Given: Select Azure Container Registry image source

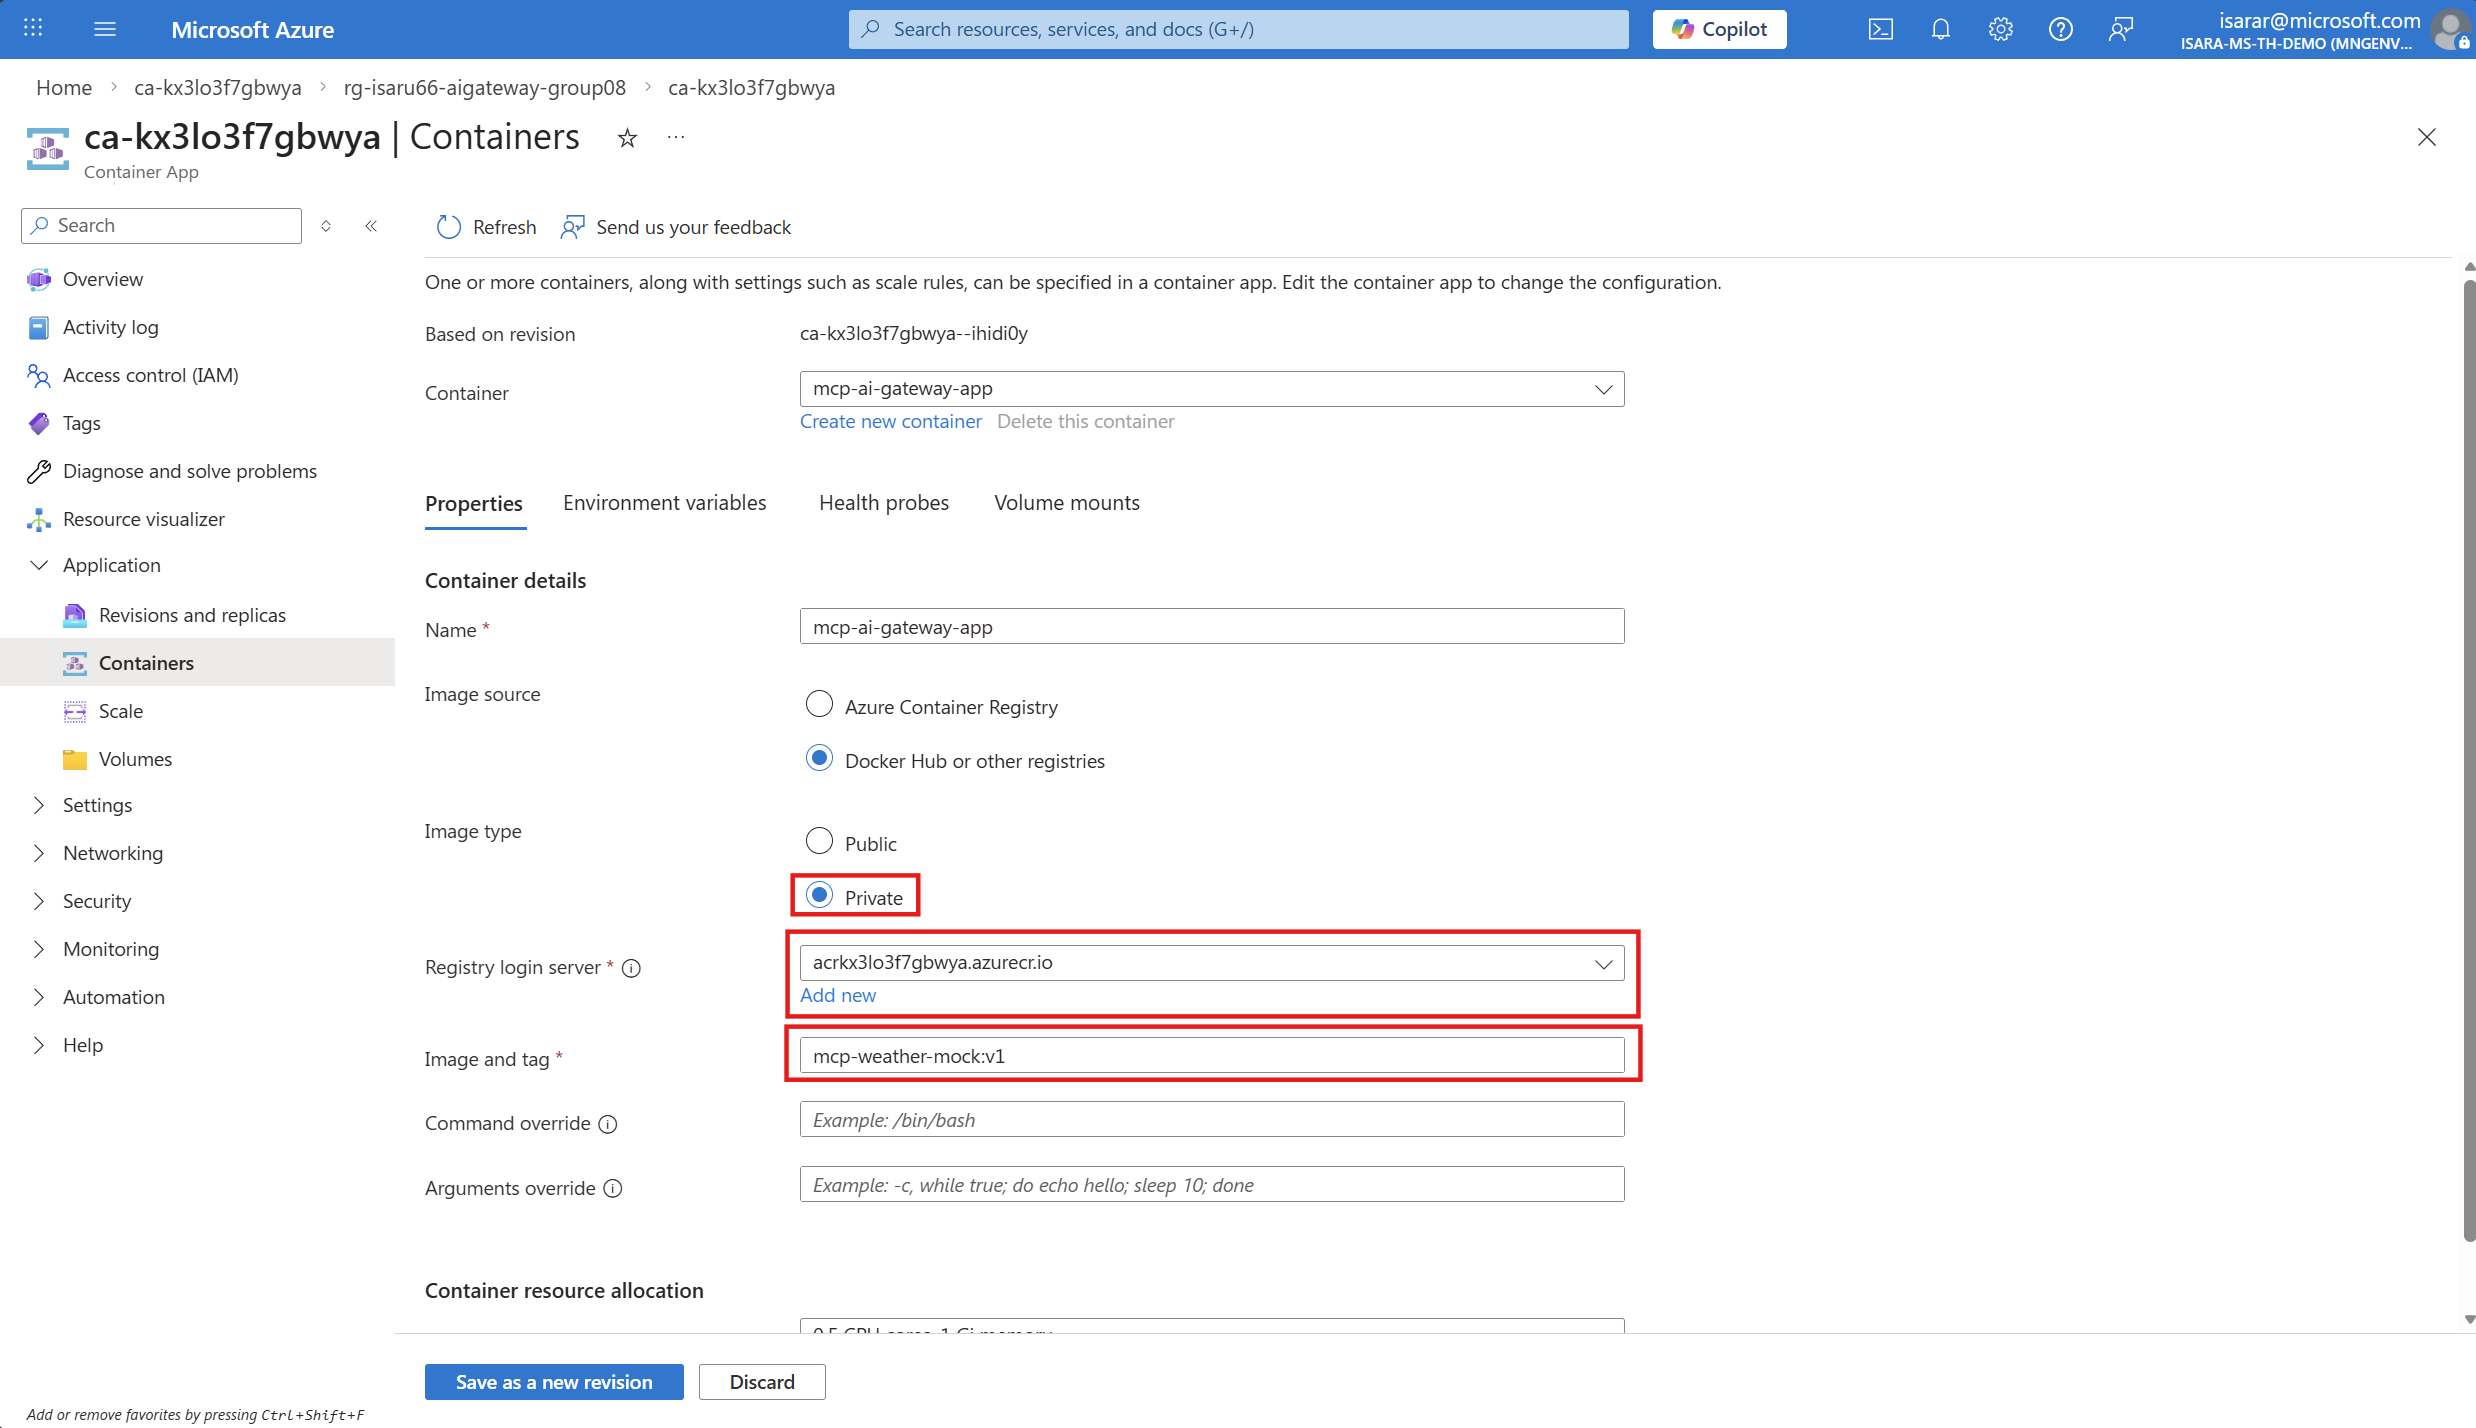Looking at the screenshot, I should (x=819, y=705).
